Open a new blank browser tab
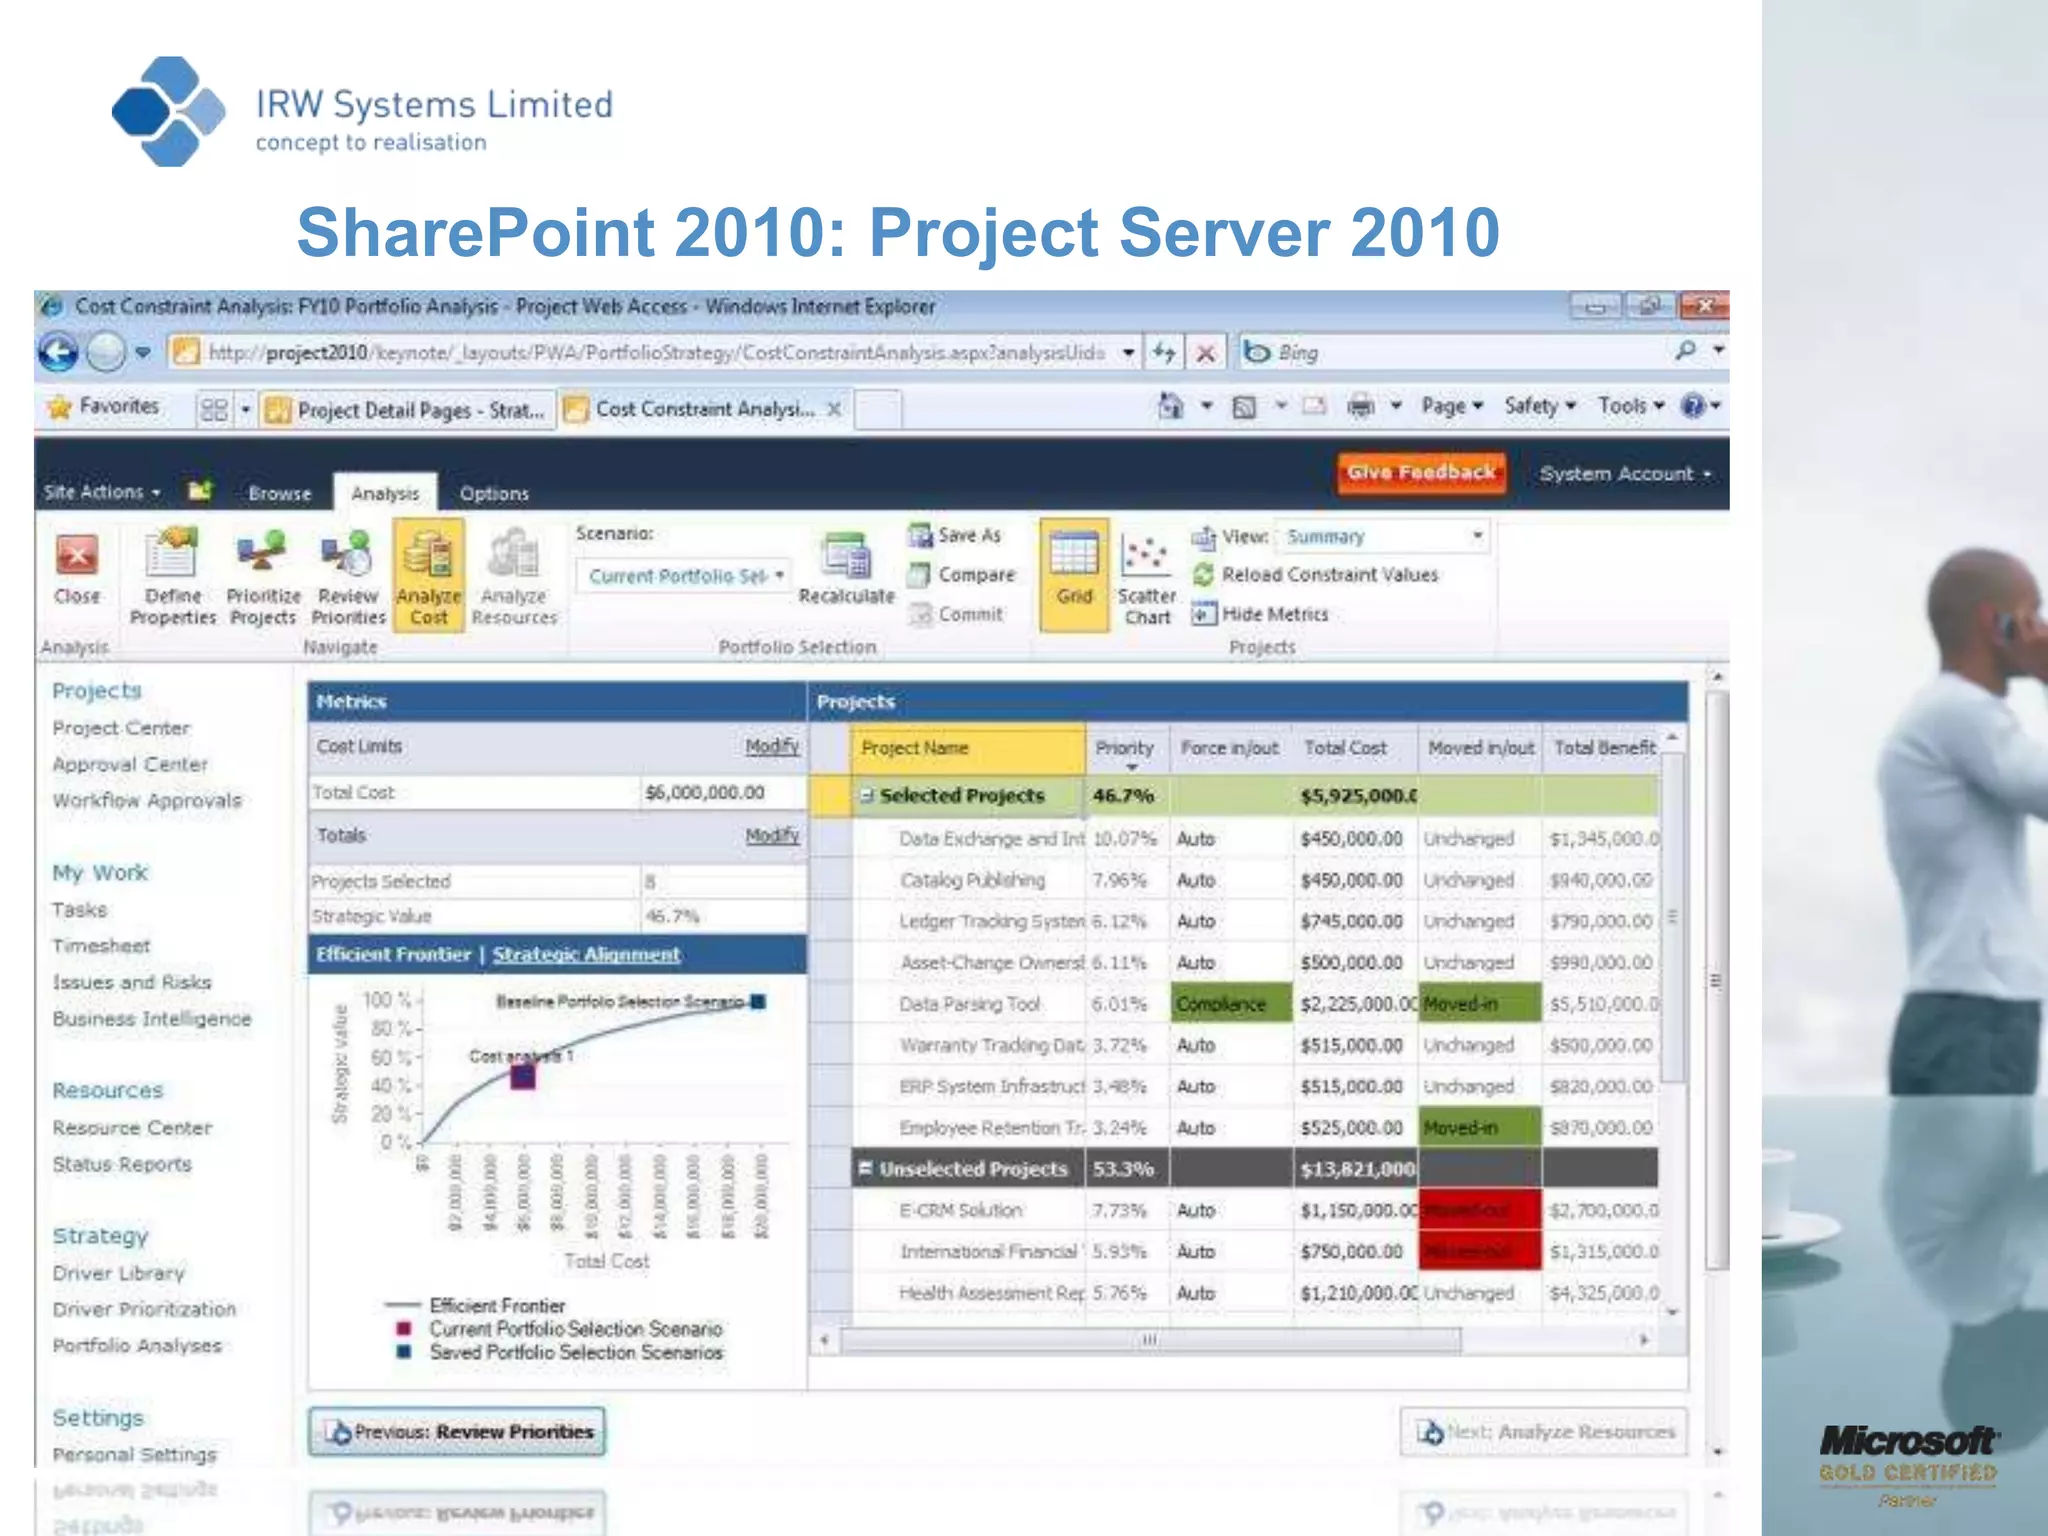 (878, 409)
